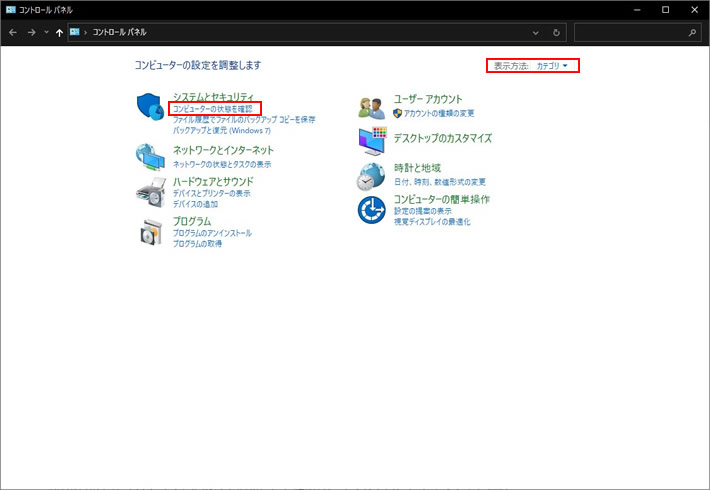Open アカウントの種類の変更 link
Screen dimensions: 710x490
[x=439, y=113]
